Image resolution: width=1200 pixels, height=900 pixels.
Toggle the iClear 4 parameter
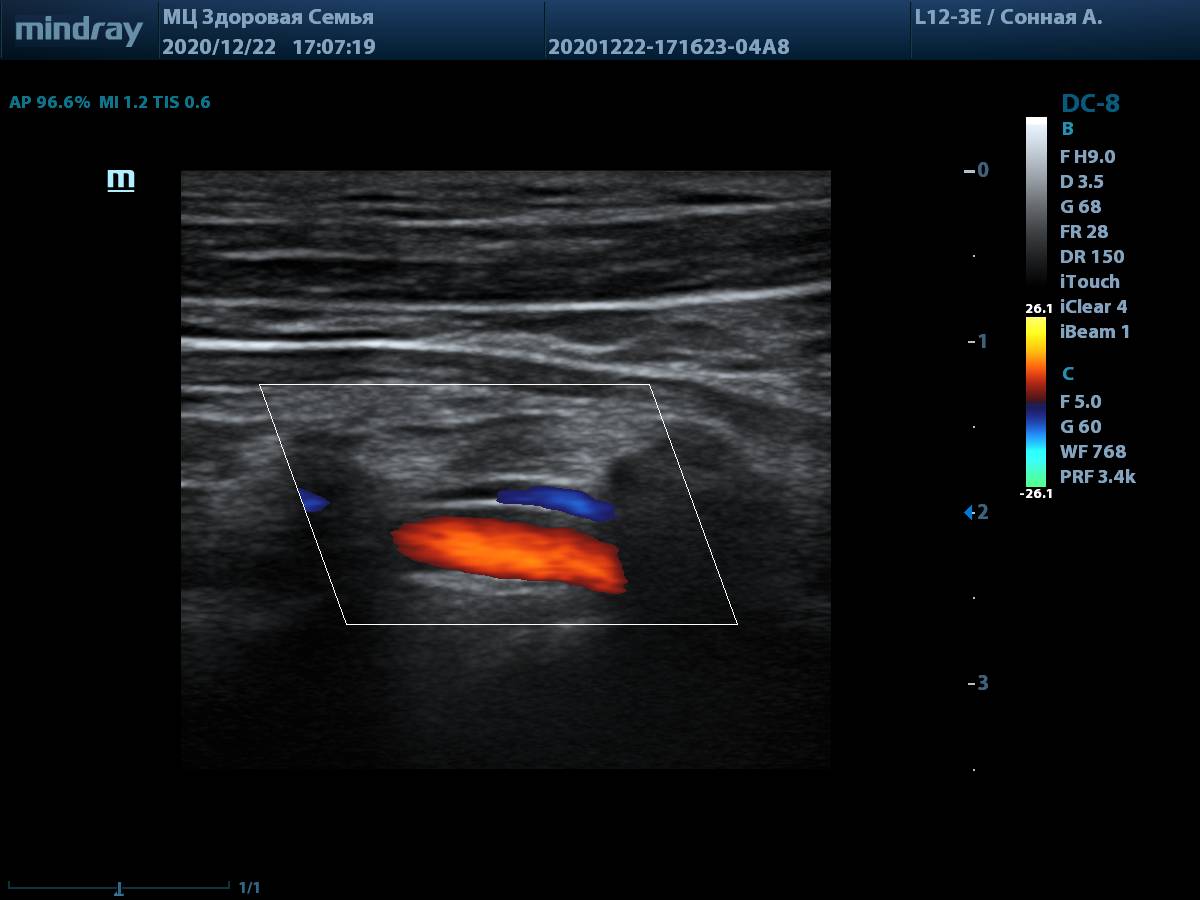pos(1093,307)
